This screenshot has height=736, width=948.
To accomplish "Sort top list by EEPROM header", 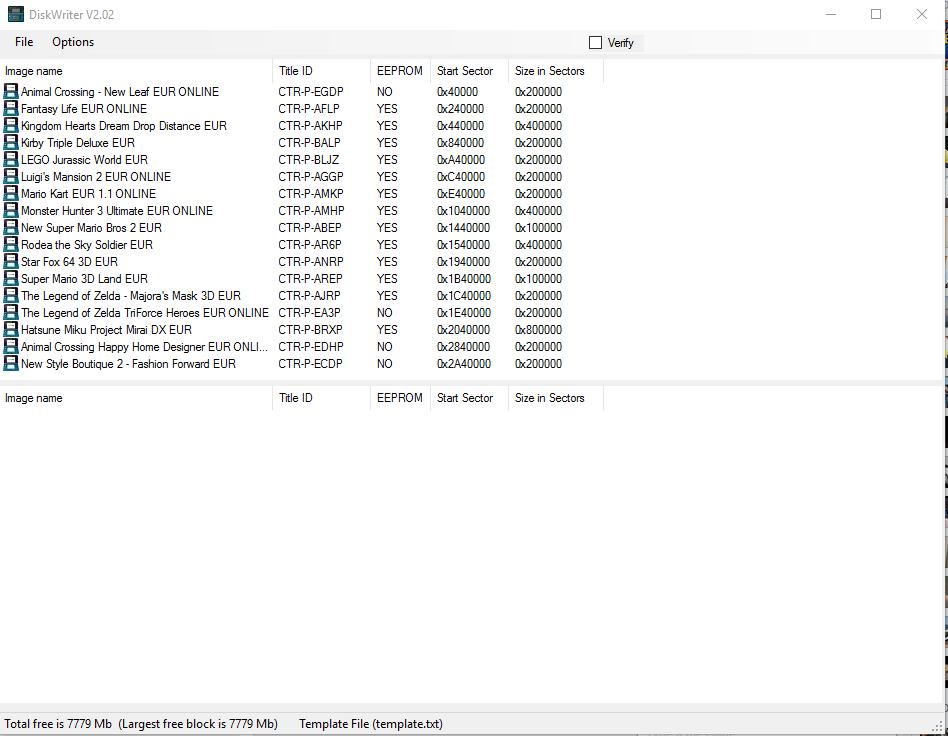I will 400,71.
